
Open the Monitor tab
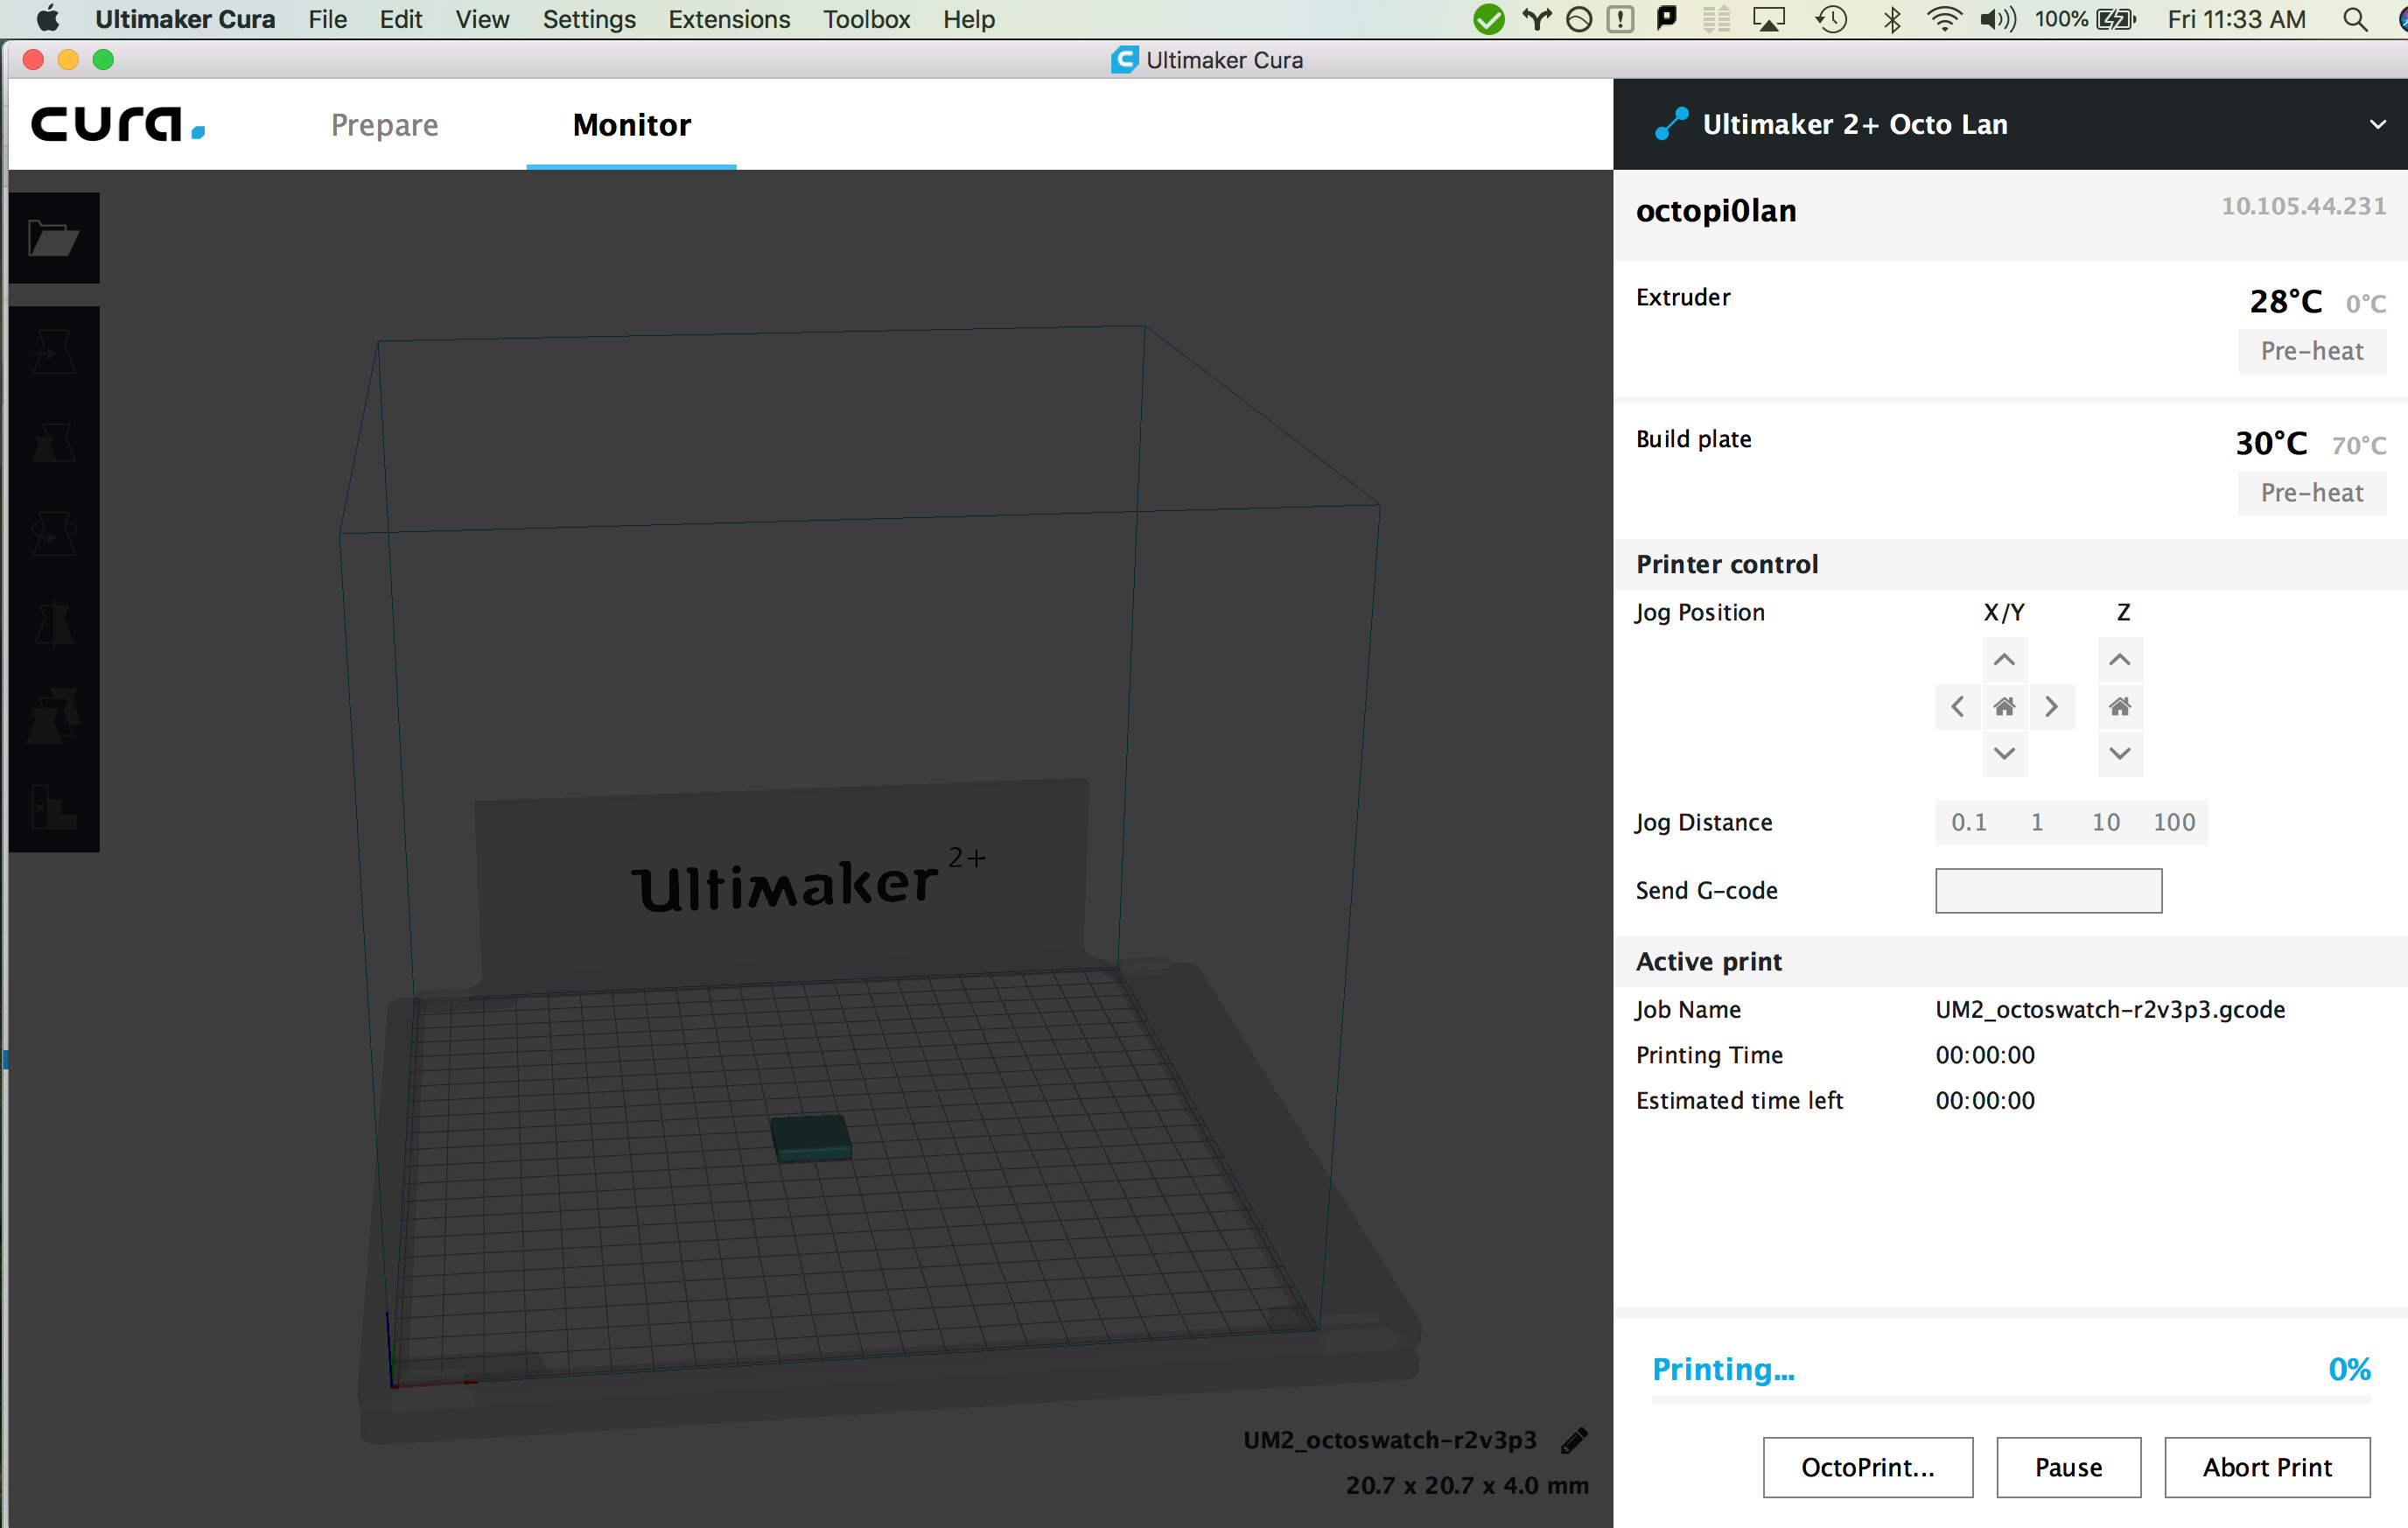(x=632, y=126)
